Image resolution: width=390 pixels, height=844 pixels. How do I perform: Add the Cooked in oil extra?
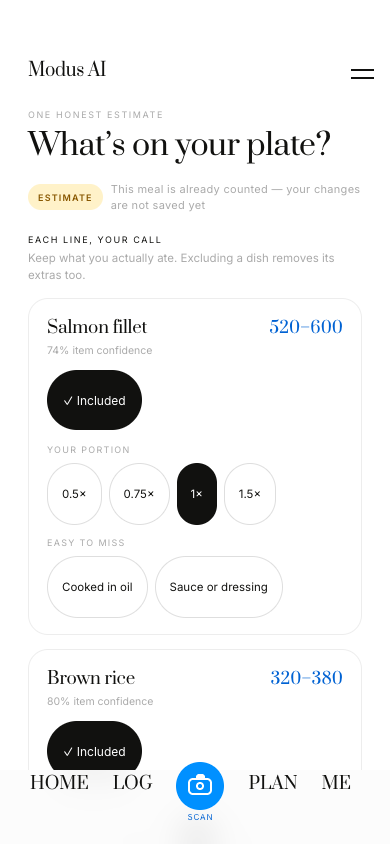pyautogui.click(x=97, y=587)
